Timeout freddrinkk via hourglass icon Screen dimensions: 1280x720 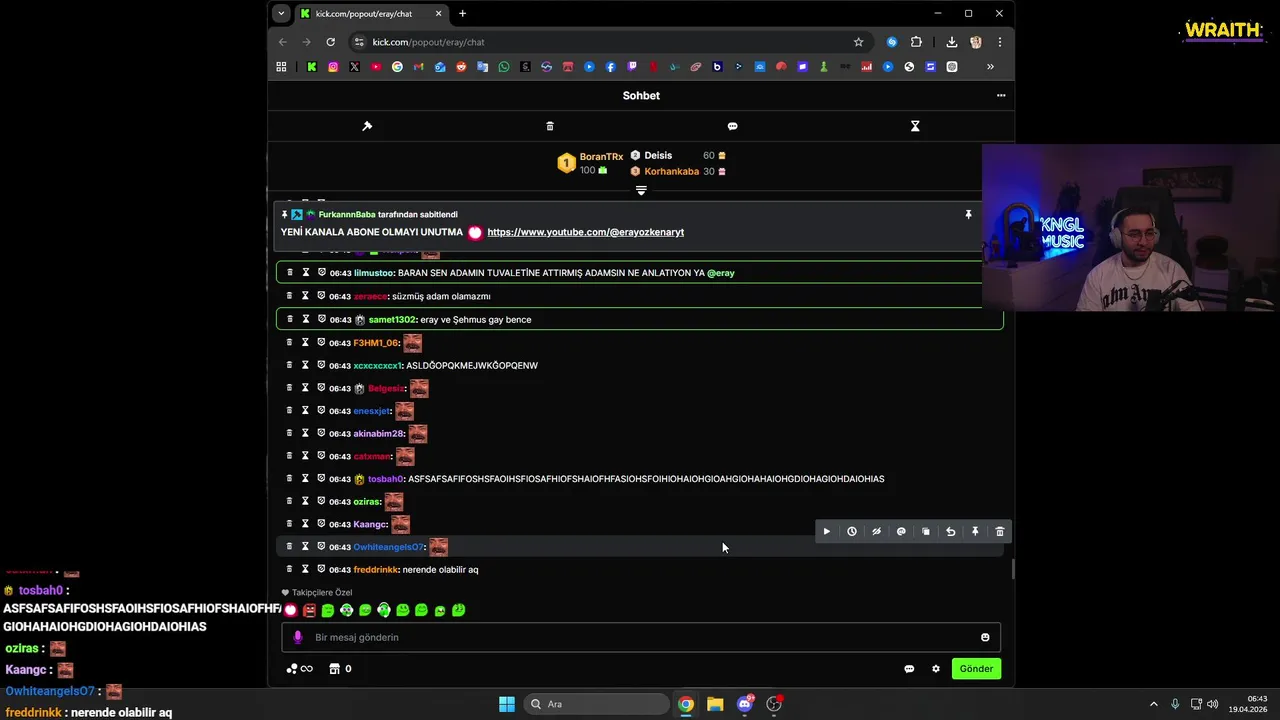tap(305, 569)
